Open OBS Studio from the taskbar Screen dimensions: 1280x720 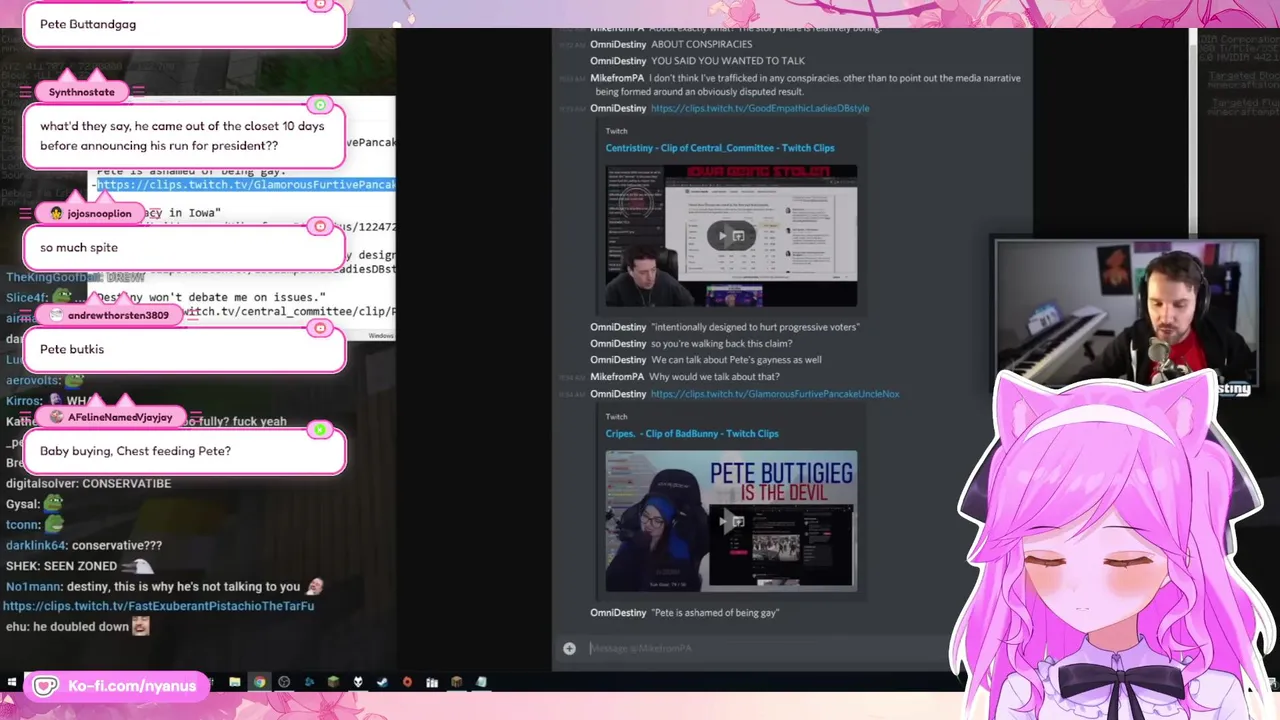tap(284, 682)
